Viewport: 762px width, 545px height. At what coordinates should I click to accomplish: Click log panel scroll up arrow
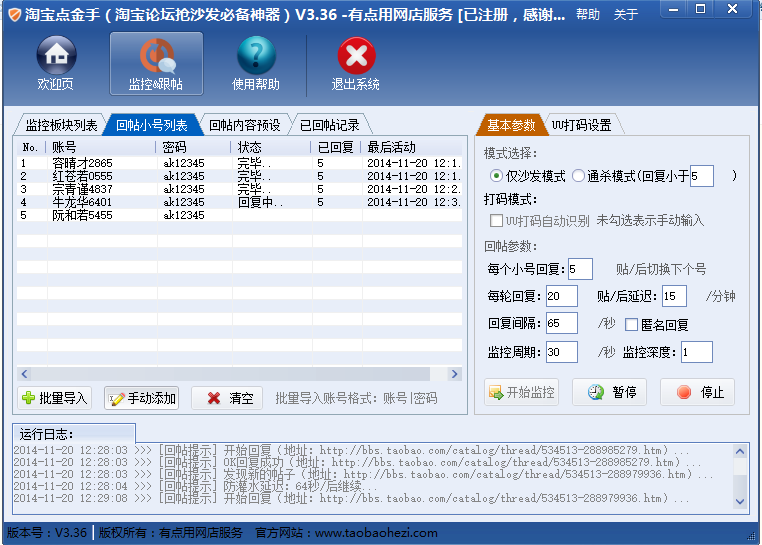pyautogui.click(x=740, y=451)
